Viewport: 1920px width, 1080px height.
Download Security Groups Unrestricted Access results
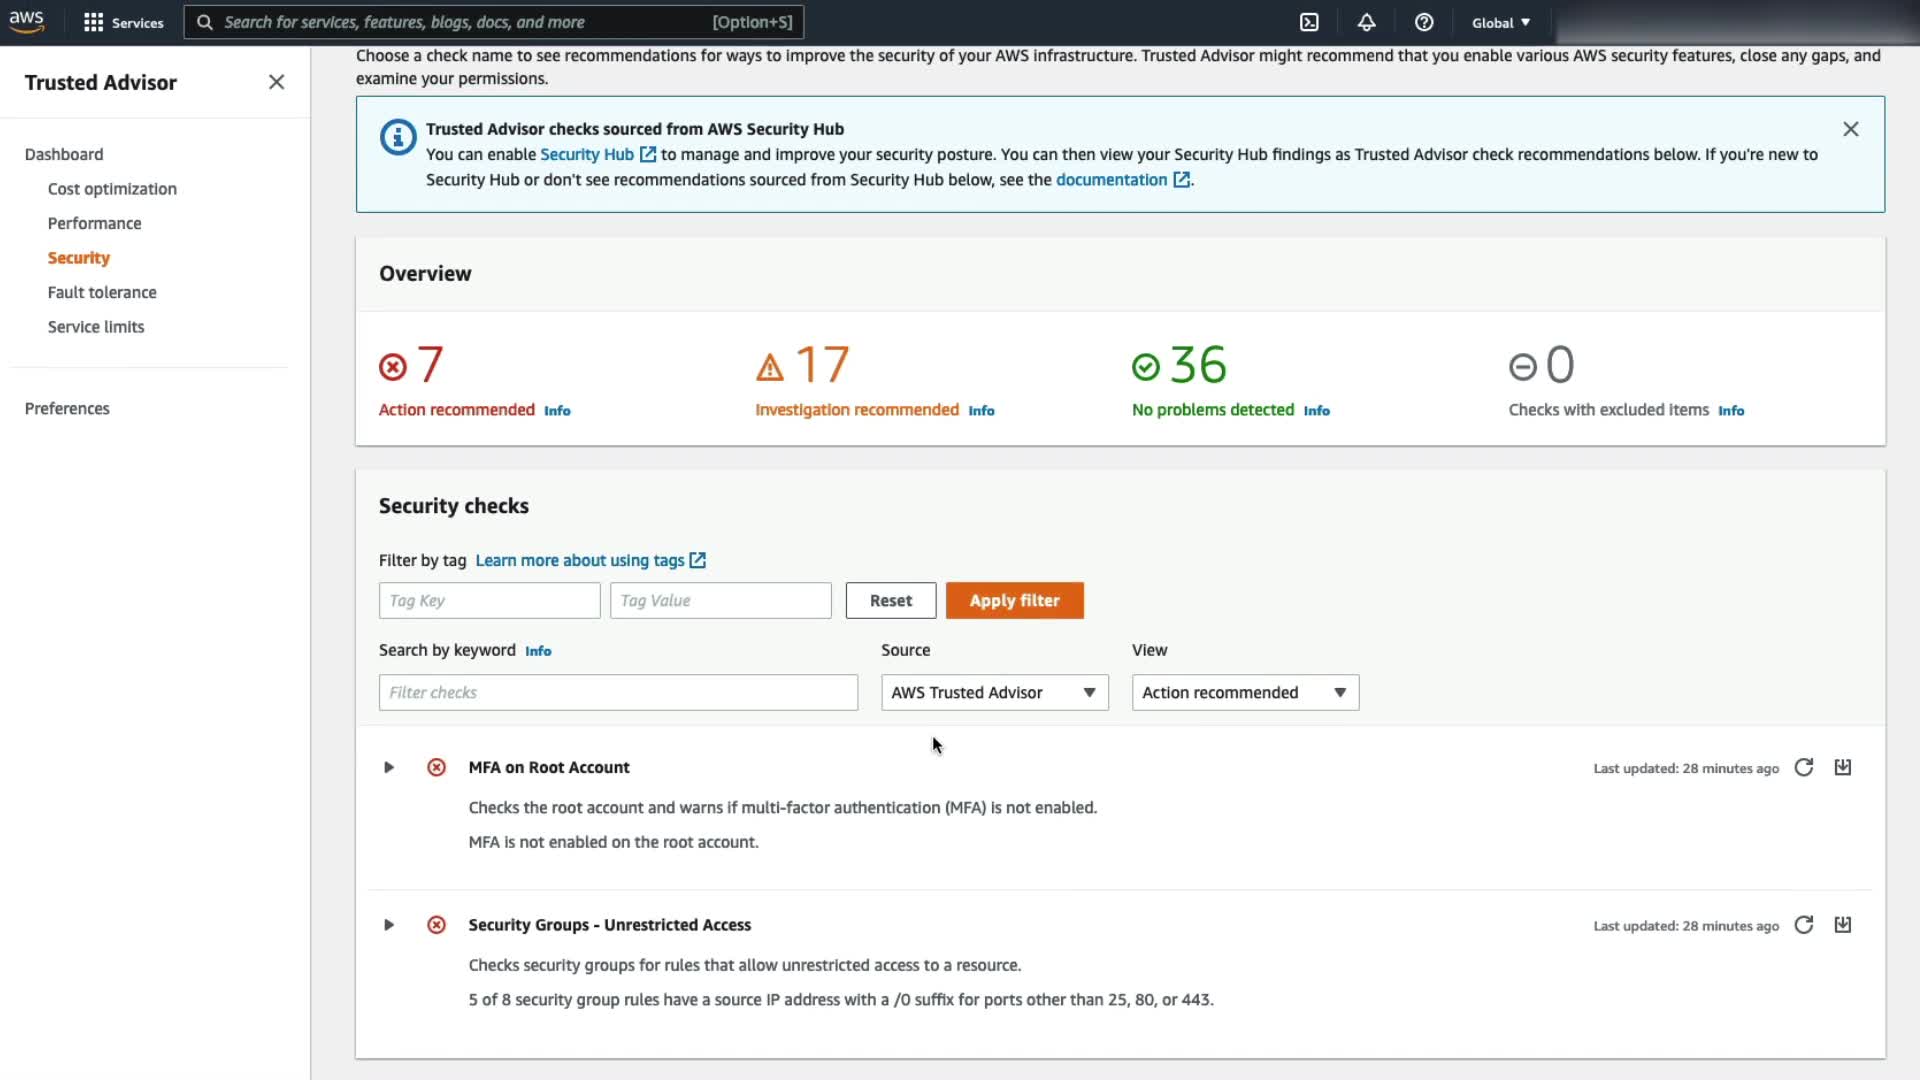(1843, 925)
